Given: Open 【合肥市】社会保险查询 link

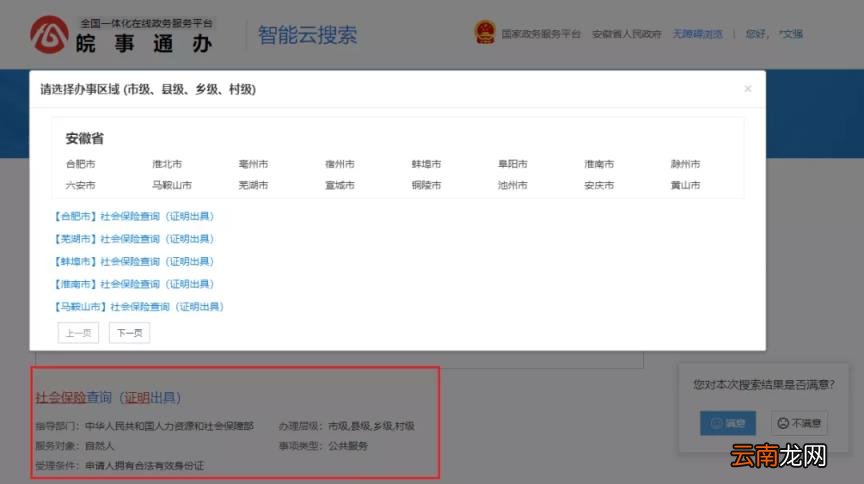Looking at the screenshot, I should 134,216.
